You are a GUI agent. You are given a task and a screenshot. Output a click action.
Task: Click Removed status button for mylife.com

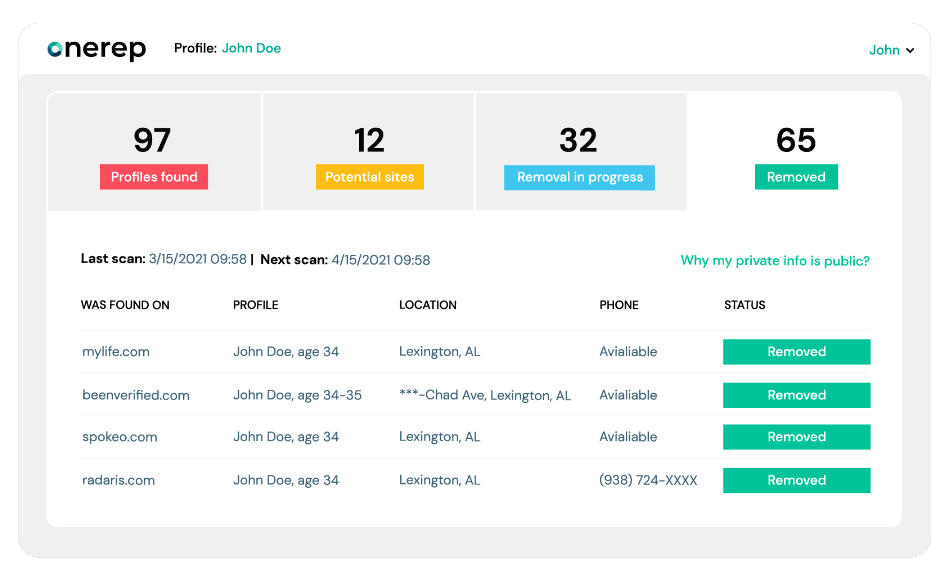click(x=796, y=351)
